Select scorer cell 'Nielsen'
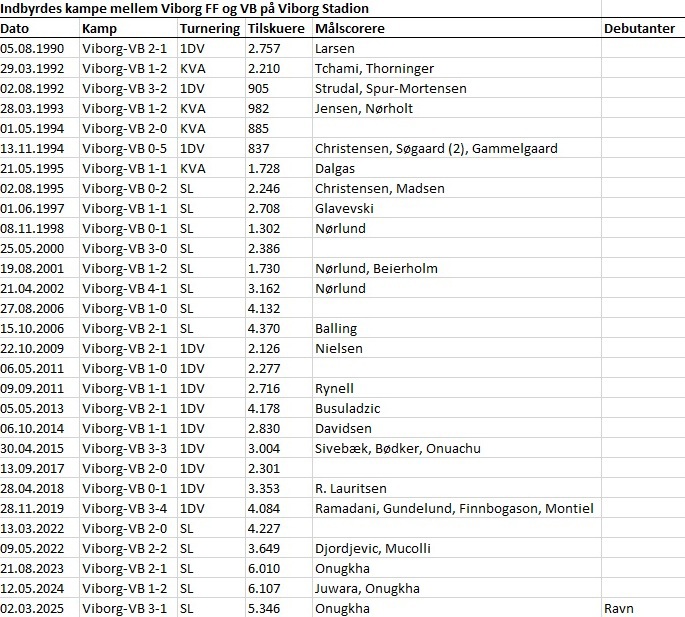 339,348
